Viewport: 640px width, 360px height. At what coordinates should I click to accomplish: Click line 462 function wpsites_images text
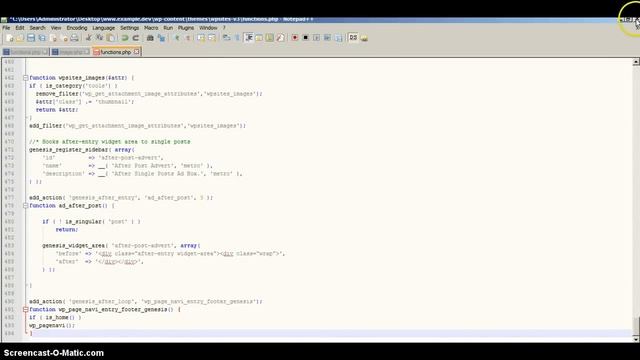pos(81,78)
